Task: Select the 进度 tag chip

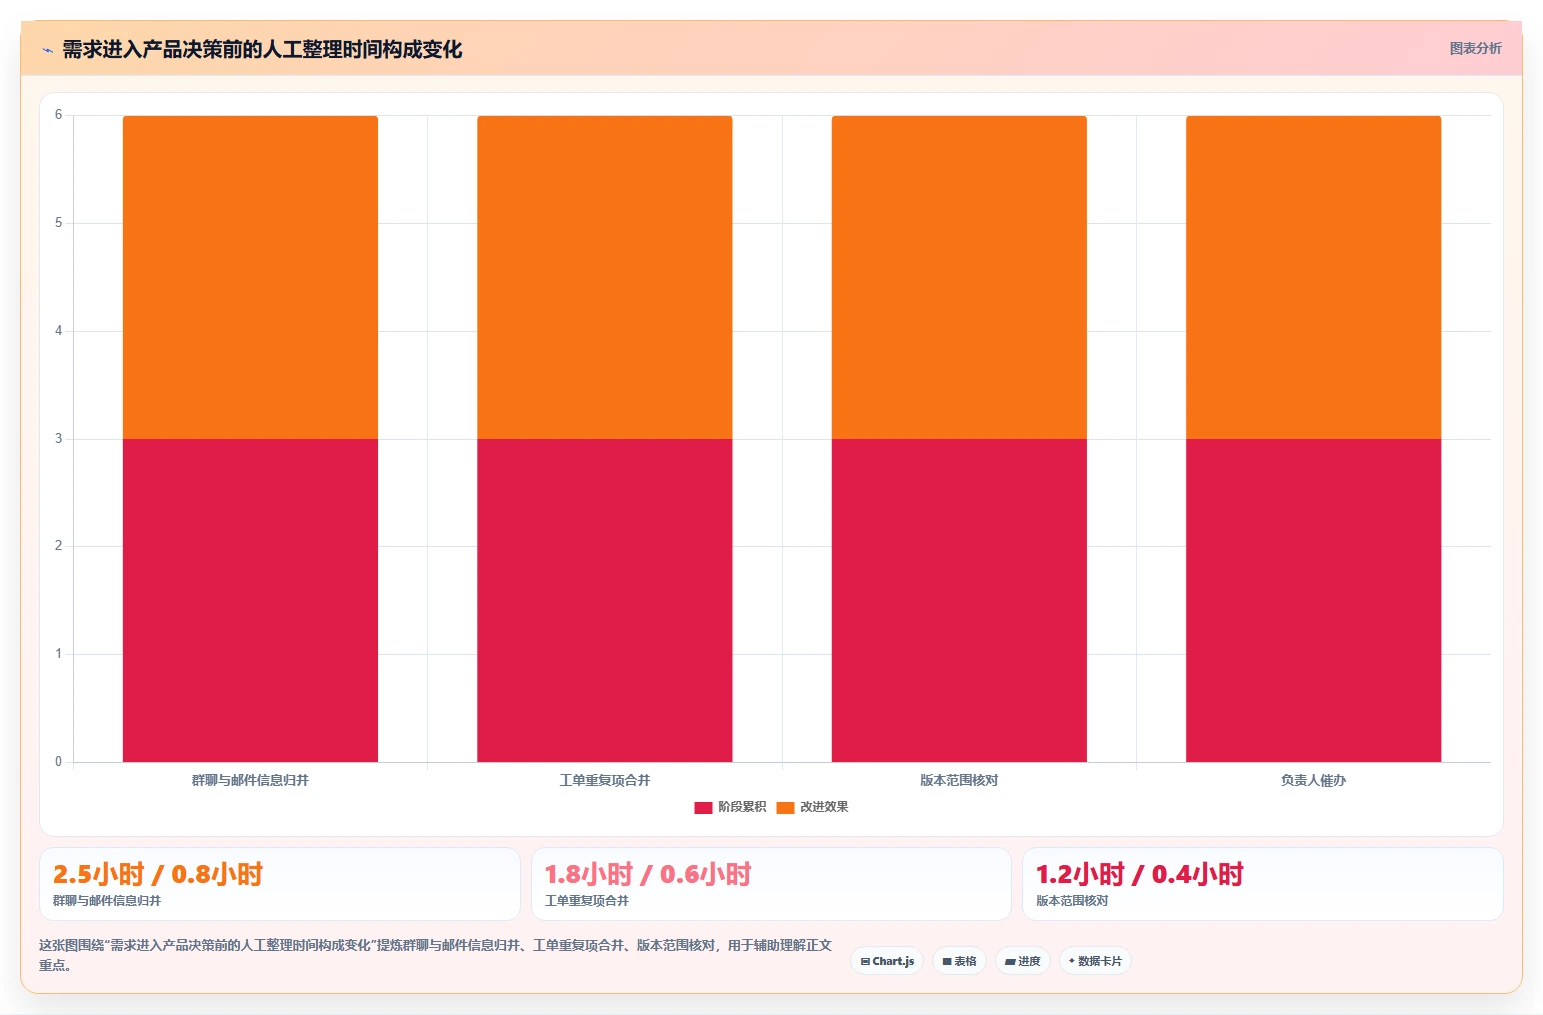Action: click(1022, 961)
